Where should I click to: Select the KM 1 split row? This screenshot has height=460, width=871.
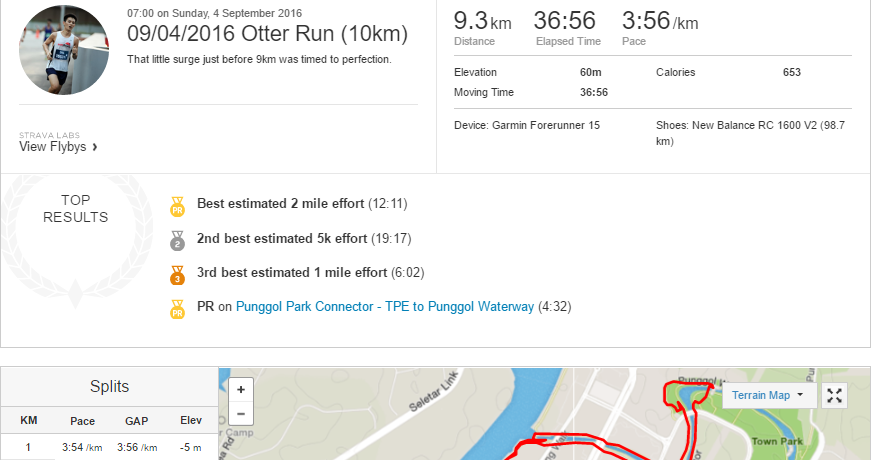[x=109, y=447]
